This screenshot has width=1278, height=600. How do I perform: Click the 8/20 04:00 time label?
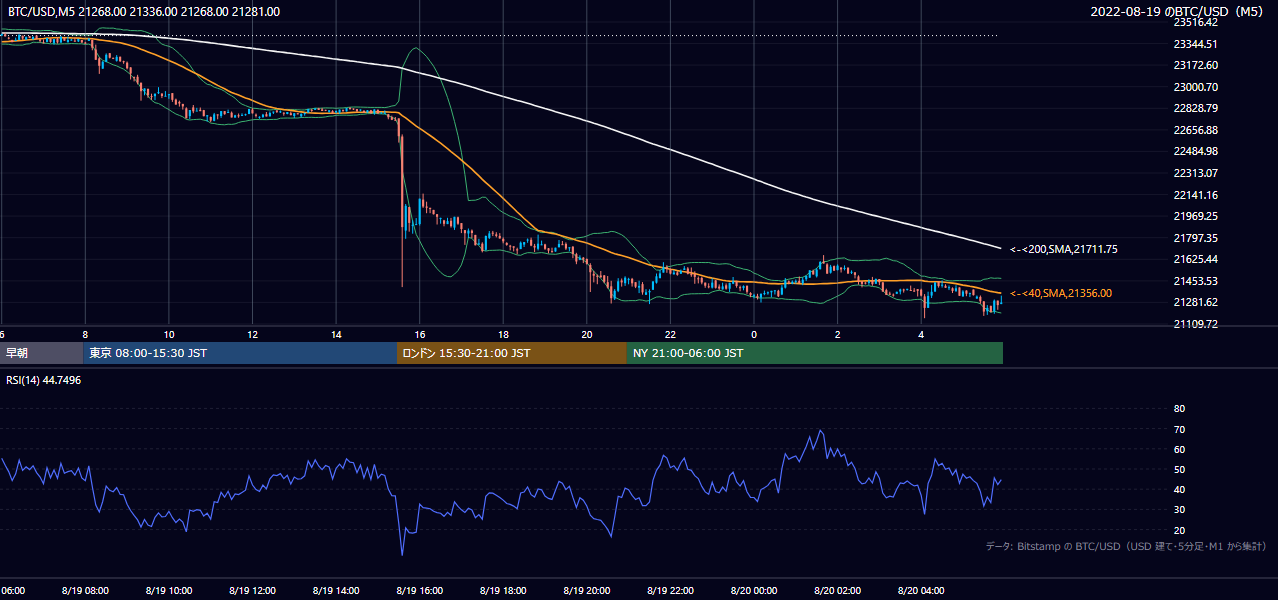920,590
